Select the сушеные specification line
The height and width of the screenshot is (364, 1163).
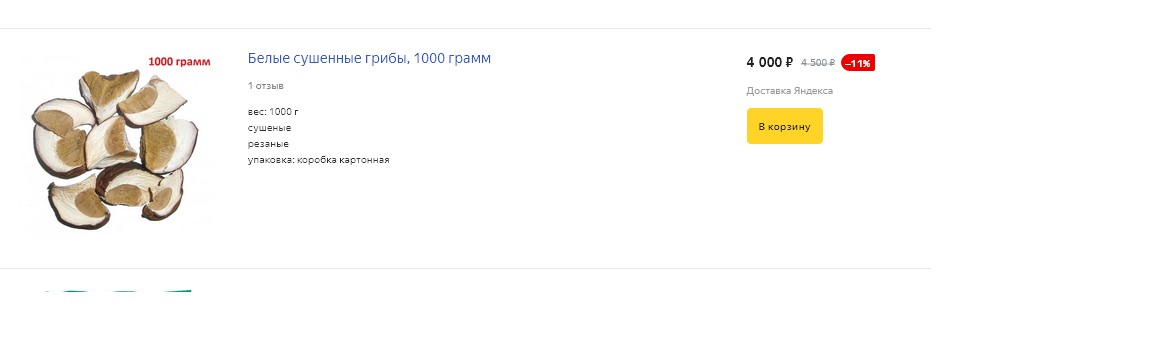coord(269,128)
